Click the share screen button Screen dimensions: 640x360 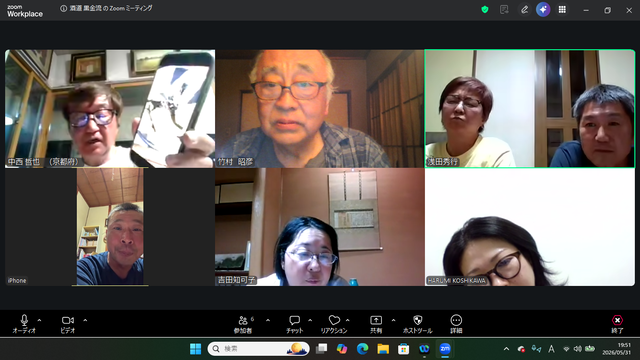[x=376, y=324]
